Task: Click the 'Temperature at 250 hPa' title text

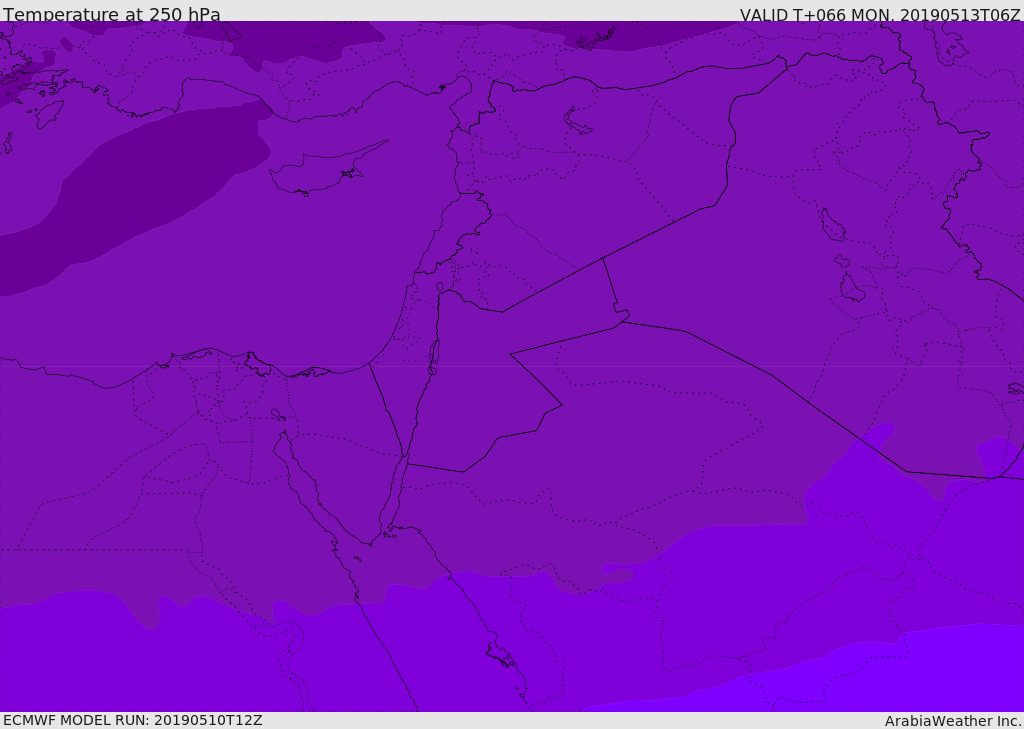Action: pos(112,14)
